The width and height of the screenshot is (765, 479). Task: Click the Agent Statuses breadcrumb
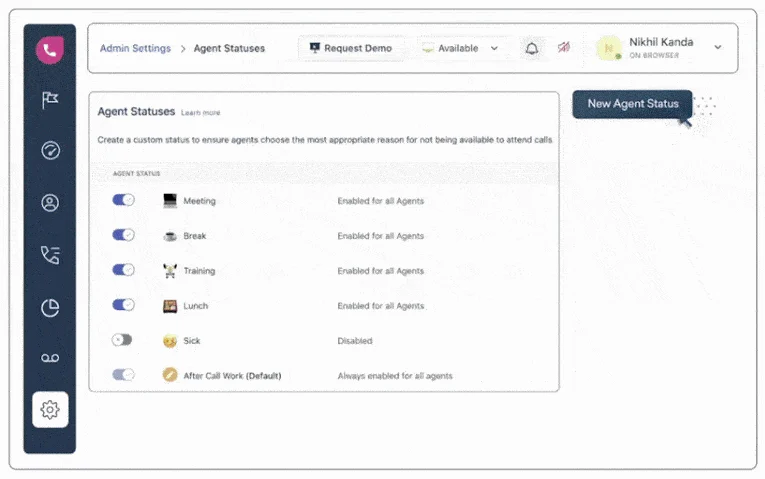(229, 48)
